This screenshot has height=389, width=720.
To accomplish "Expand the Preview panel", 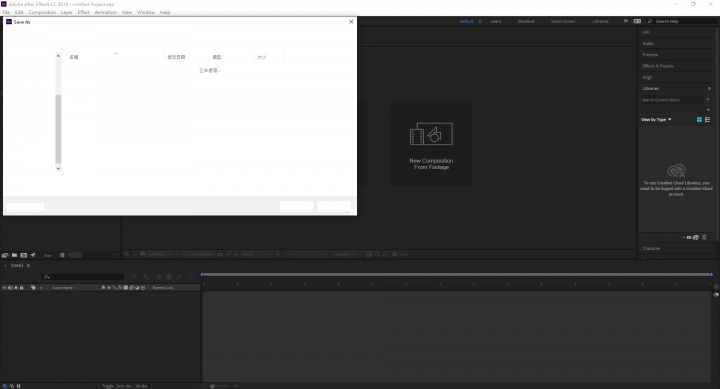I will [650, 55].
